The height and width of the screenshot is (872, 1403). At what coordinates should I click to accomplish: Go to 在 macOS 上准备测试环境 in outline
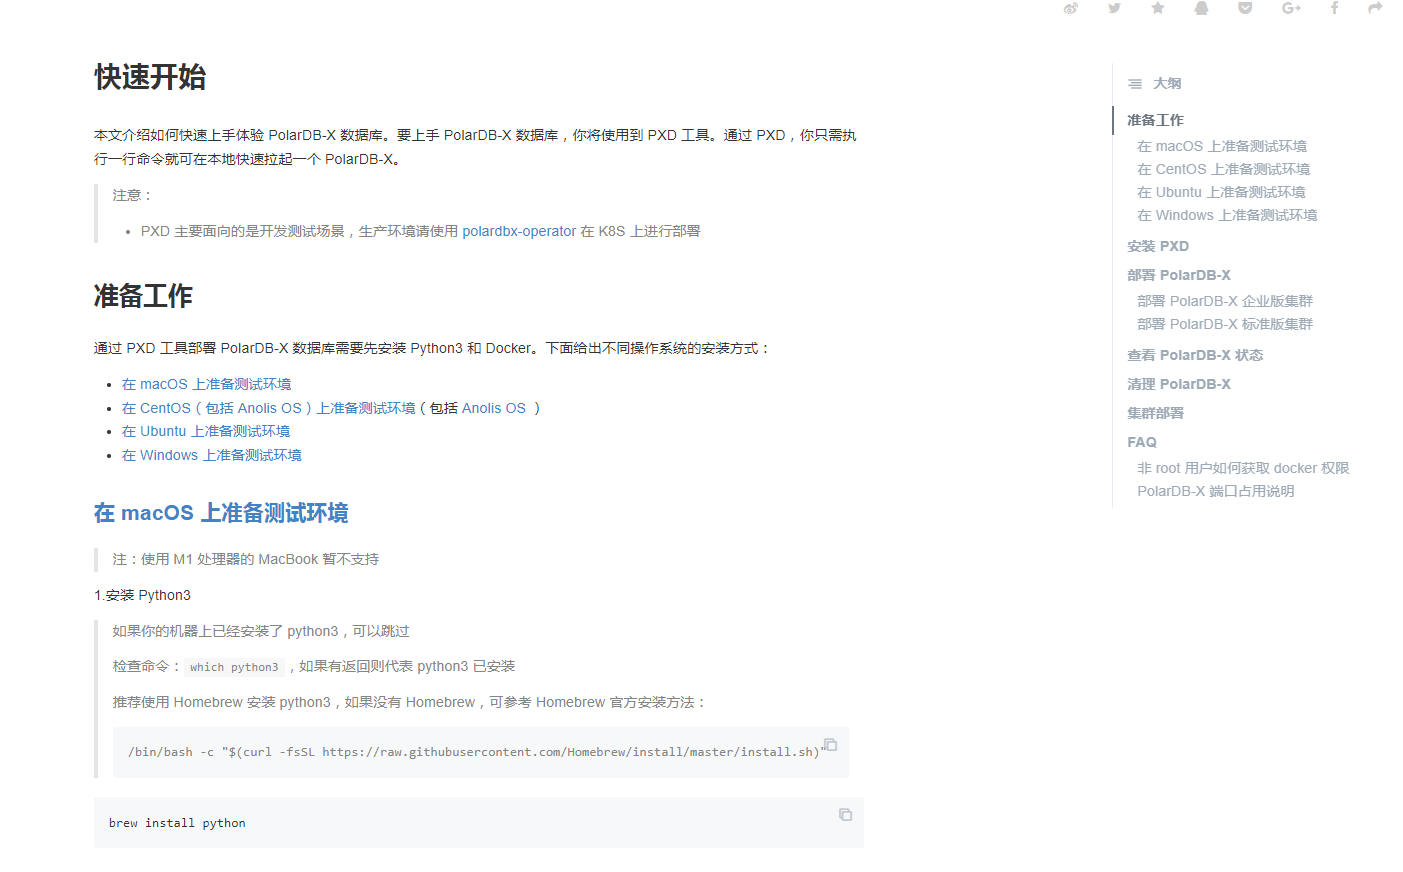[x=1222, y=146]
